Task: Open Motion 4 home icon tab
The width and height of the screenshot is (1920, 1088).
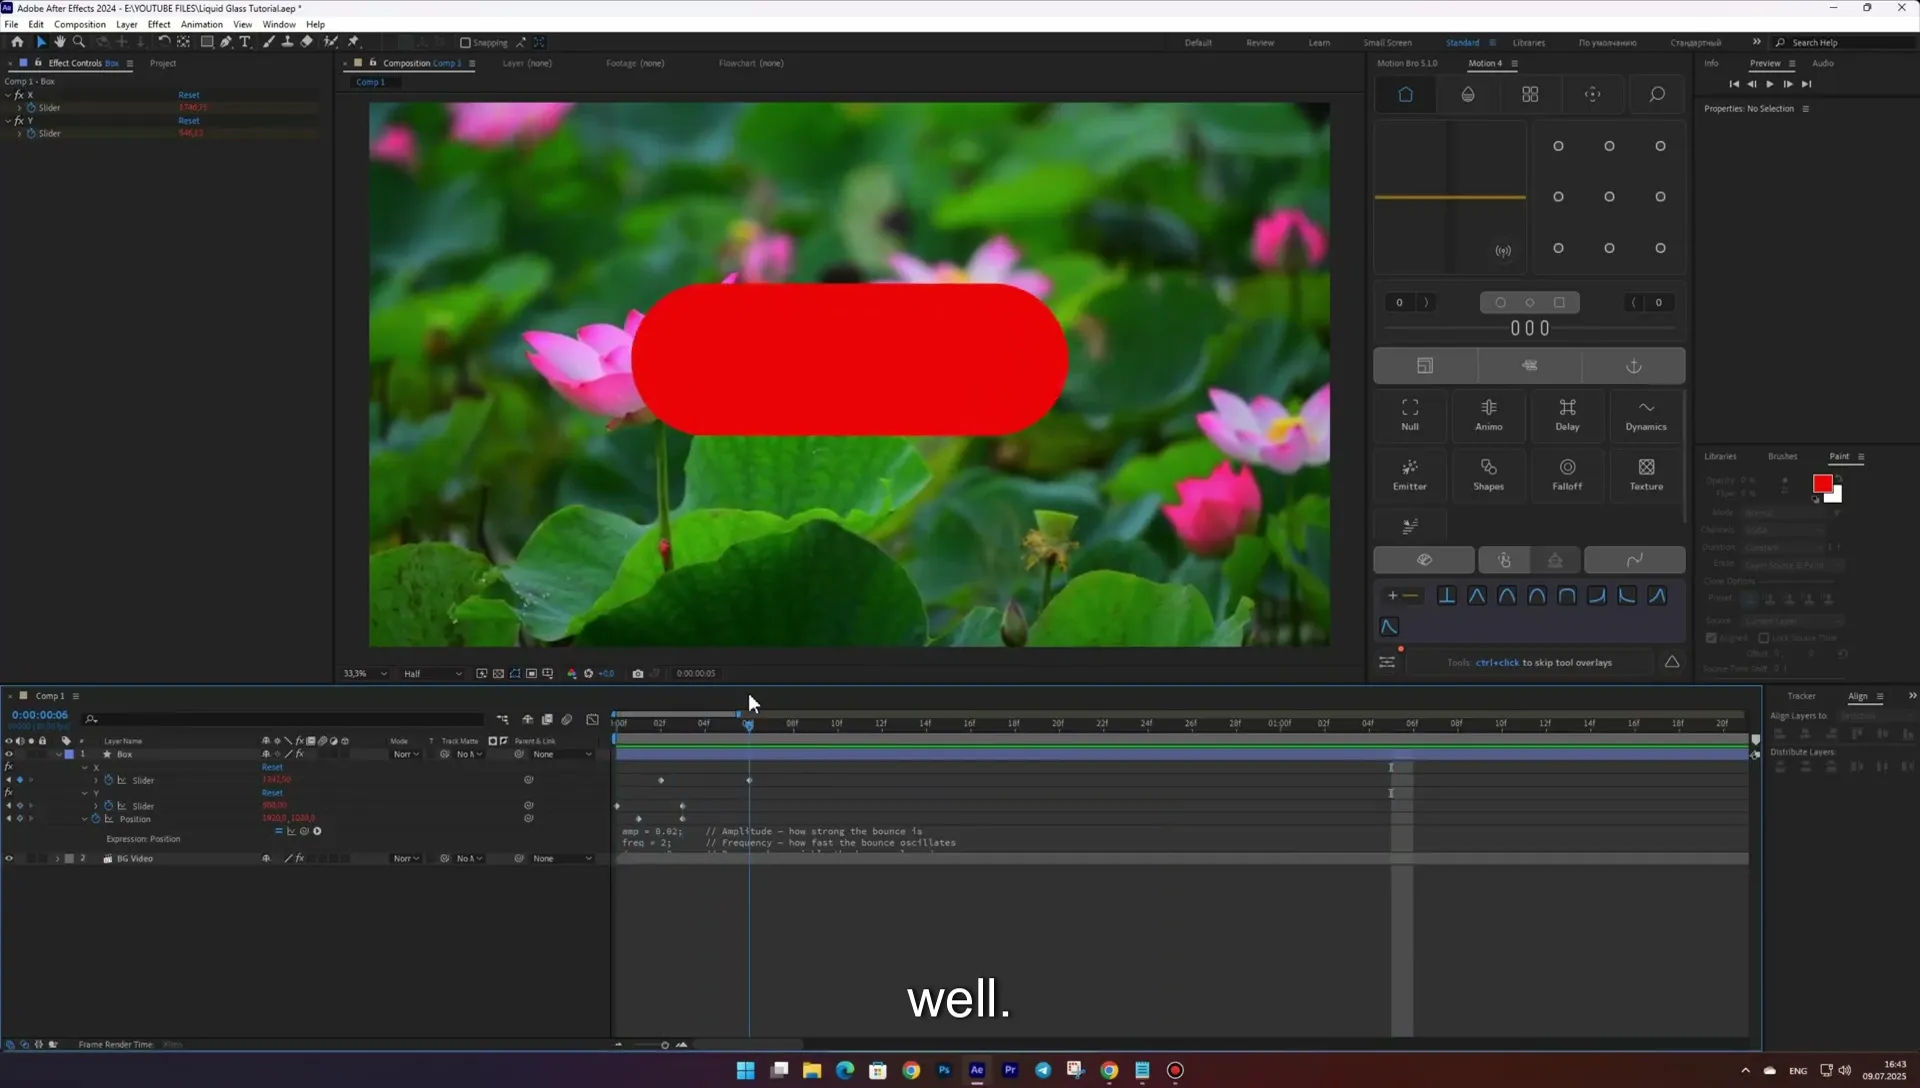Action: coord(1405,94)
